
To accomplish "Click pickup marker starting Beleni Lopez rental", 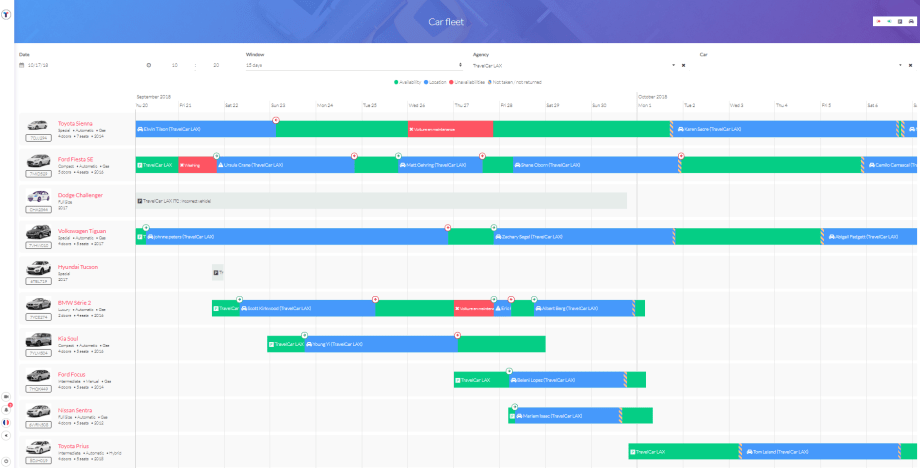I will (509, 371).
